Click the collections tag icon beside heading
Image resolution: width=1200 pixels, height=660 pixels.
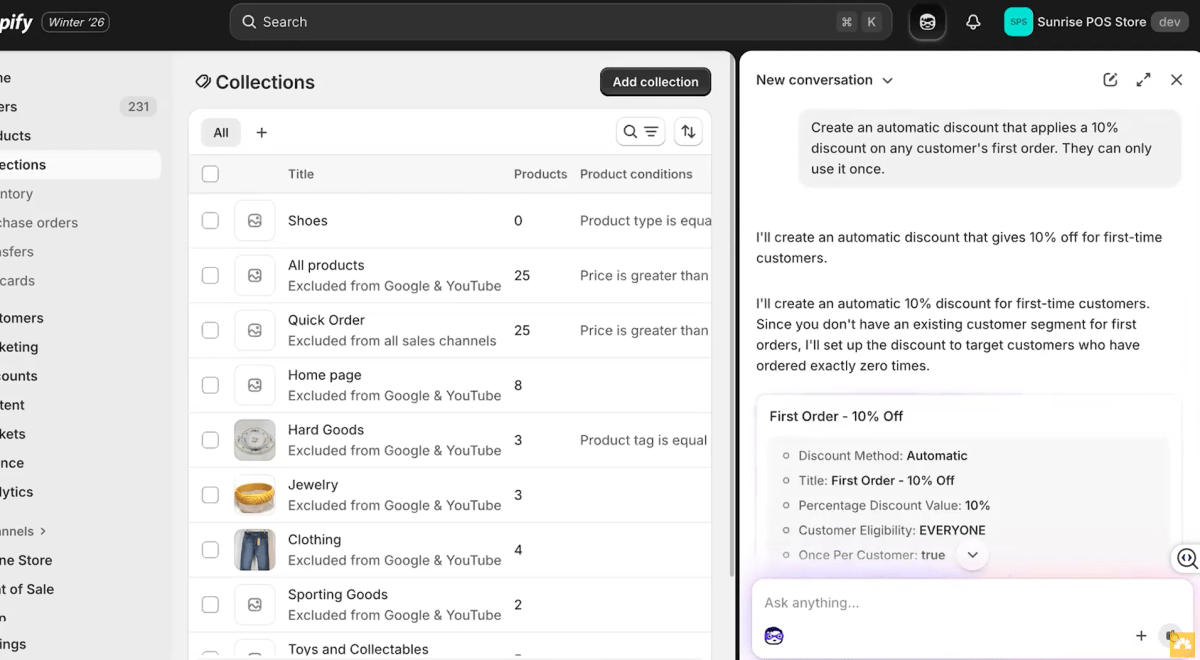point(203,82)
